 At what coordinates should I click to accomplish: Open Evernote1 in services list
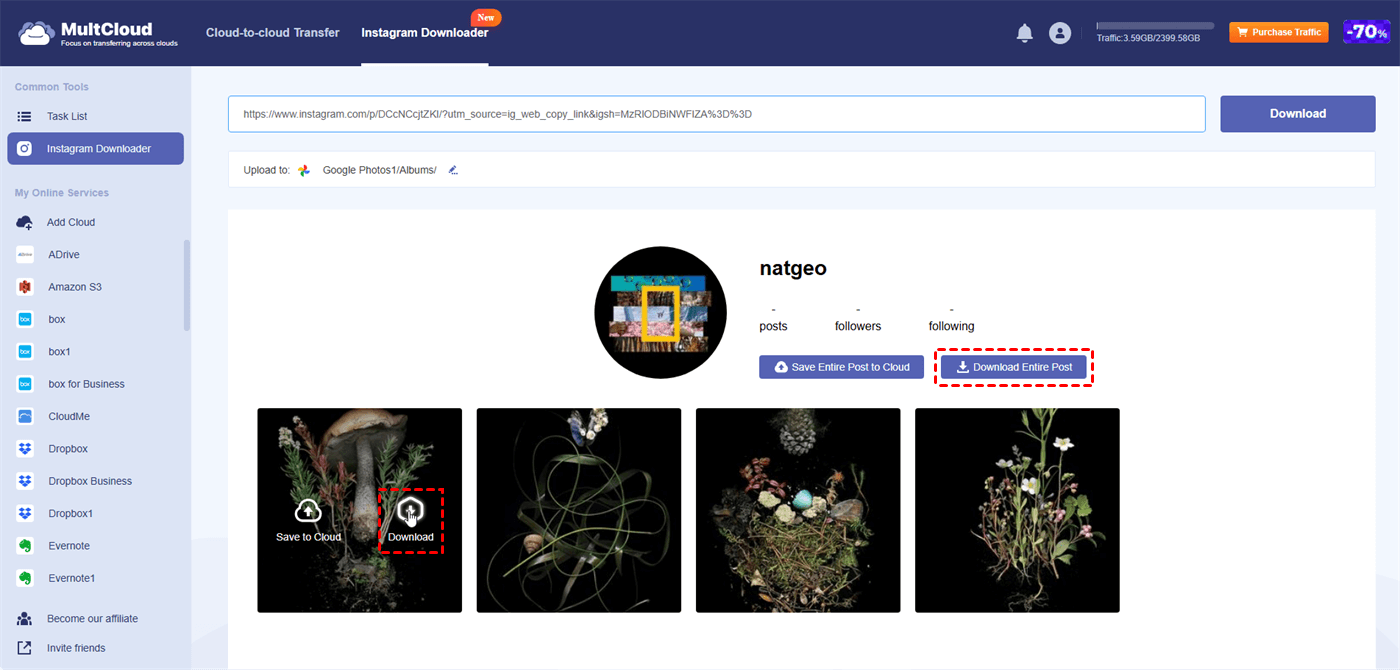[72, 578]
